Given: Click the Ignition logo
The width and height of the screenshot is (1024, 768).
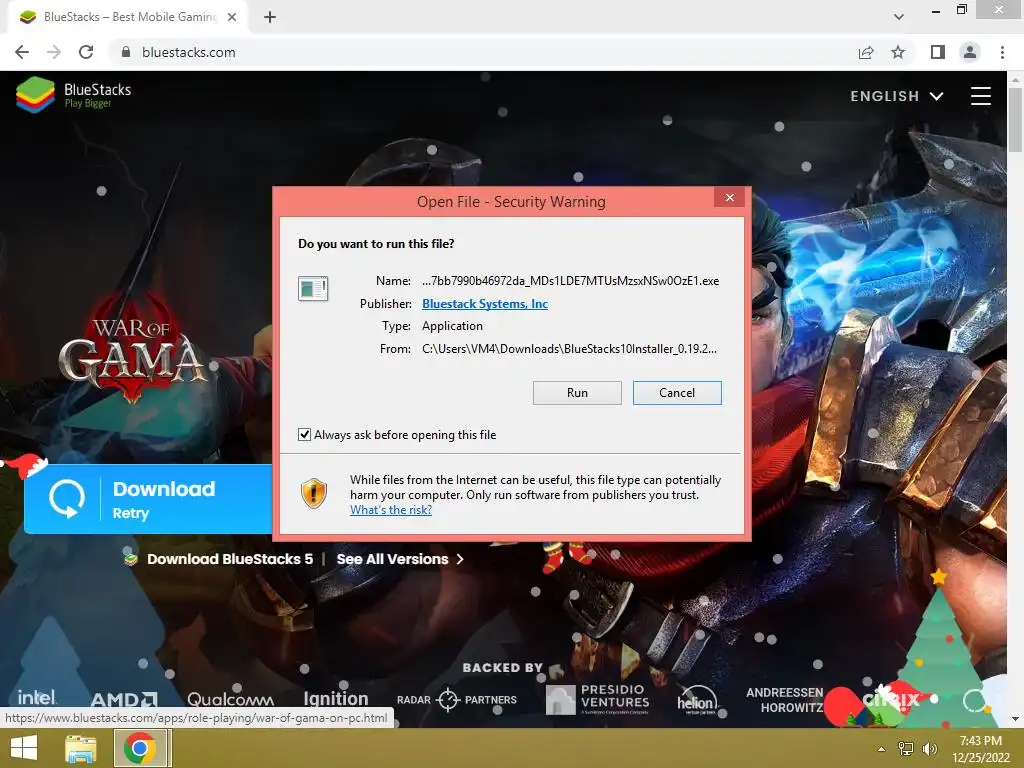Looking at the screenshot, I should (336, 699).
